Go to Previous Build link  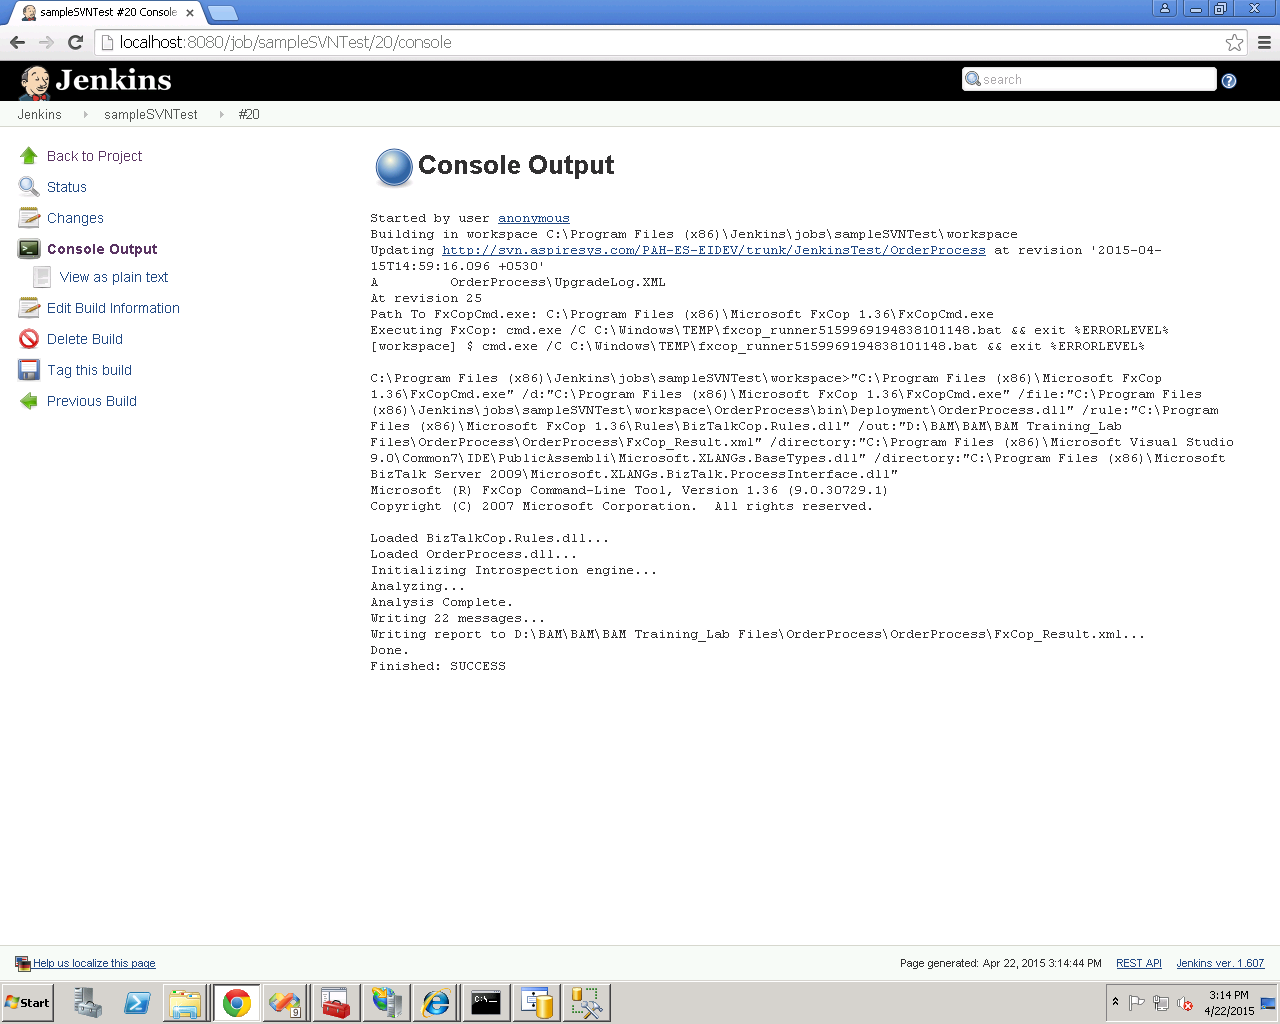tap(92, 401)
